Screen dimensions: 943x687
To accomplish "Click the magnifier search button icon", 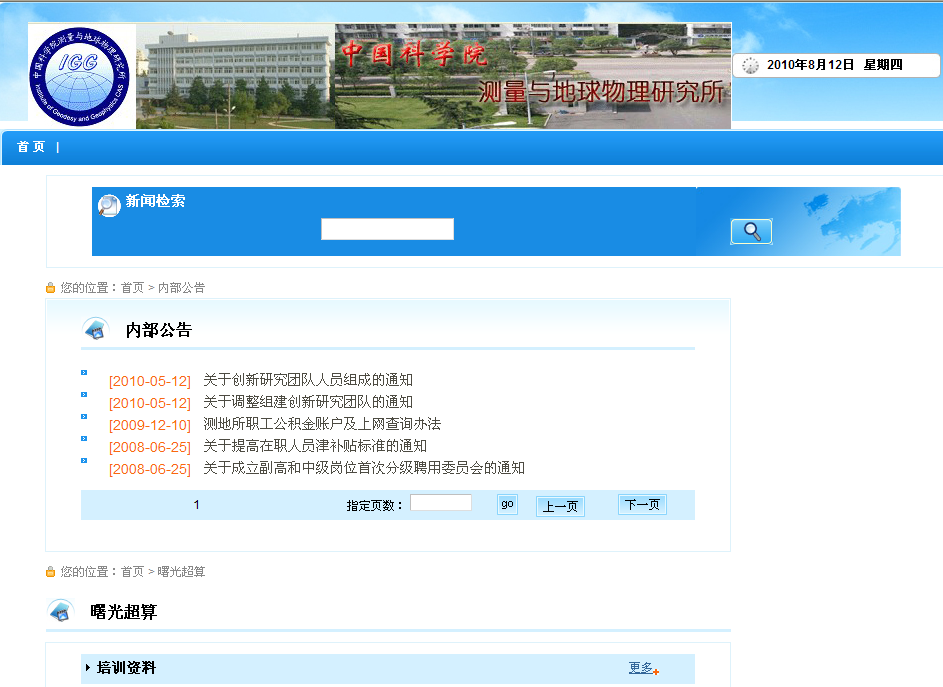I will click(x=751, y=232).
